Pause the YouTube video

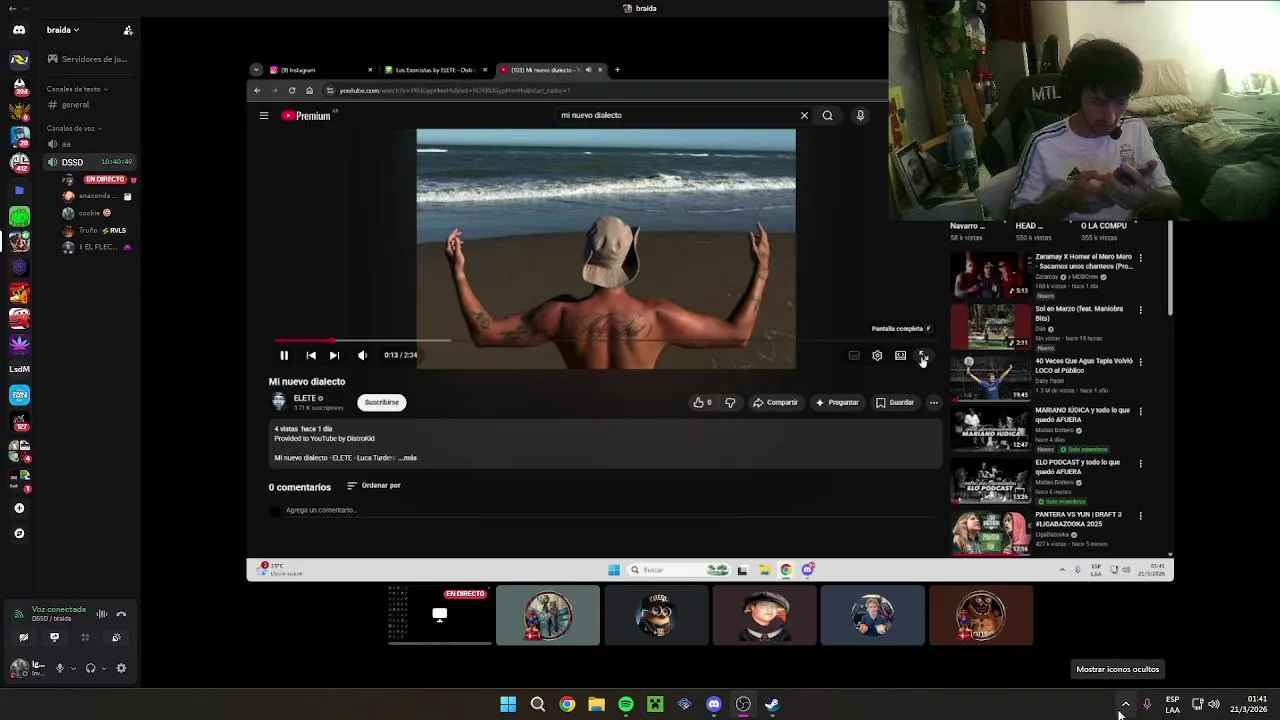[284, 355]
